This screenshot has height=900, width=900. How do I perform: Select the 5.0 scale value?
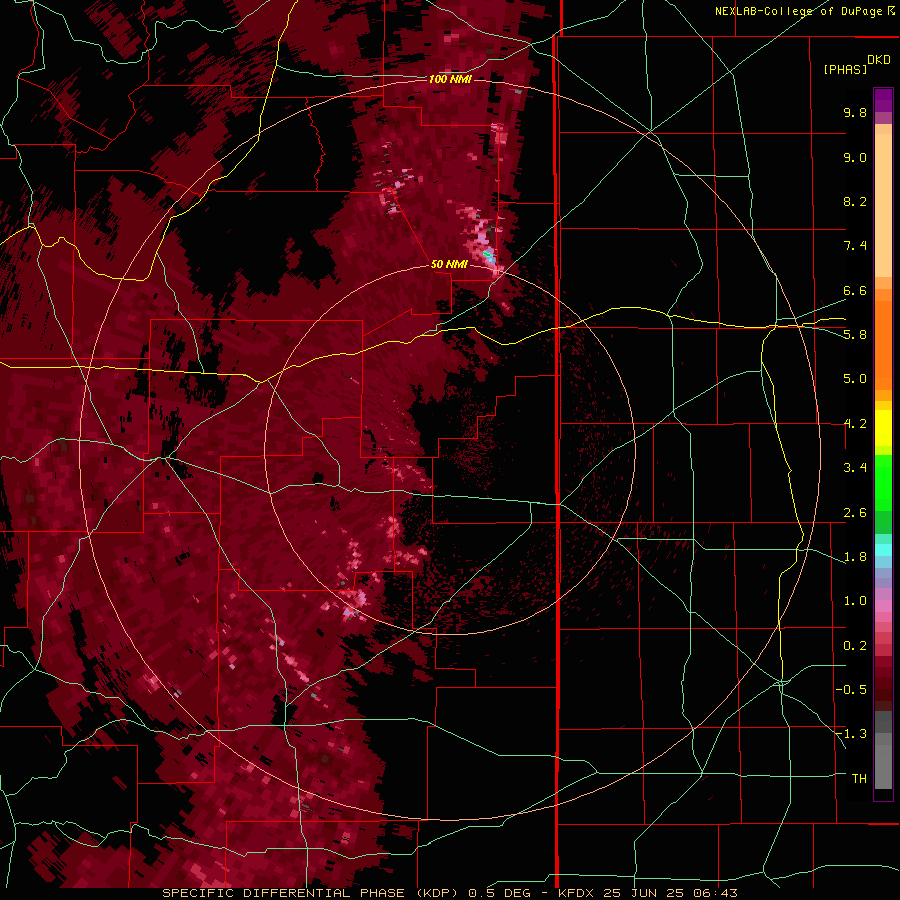(855, 379)
